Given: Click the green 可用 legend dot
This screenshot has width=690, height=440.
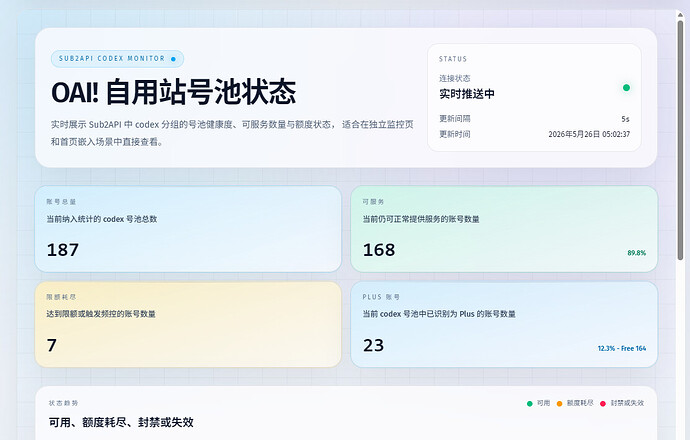Looking at the screenshot, I should click(530, 403).
